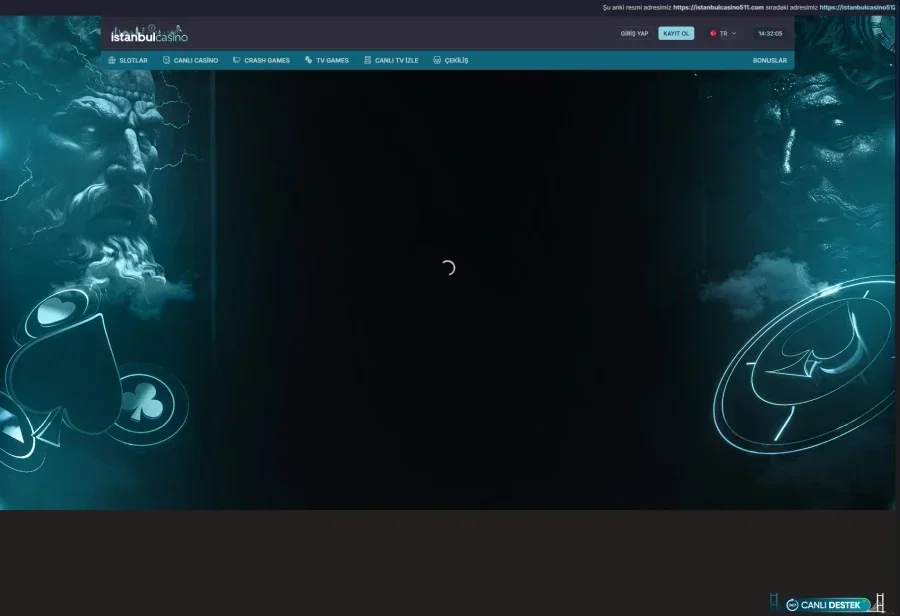Click the Crash Games icon

(236, 60)
